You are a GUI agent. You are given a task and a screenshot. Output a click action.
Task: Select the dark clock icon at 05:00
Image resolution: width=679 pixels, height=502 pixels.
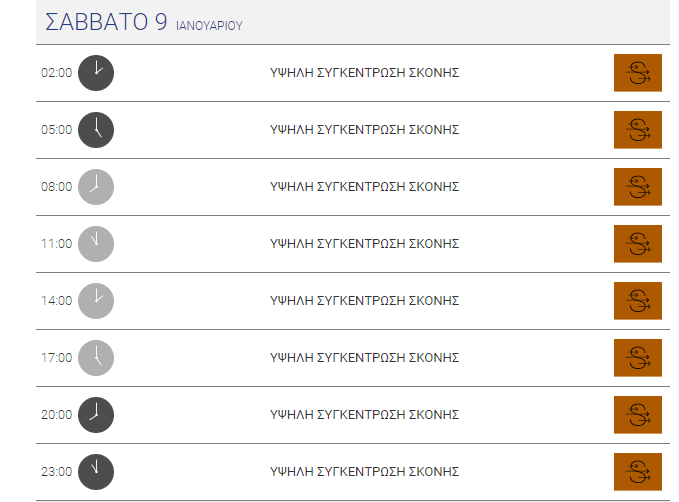click(x=96, y=130)
